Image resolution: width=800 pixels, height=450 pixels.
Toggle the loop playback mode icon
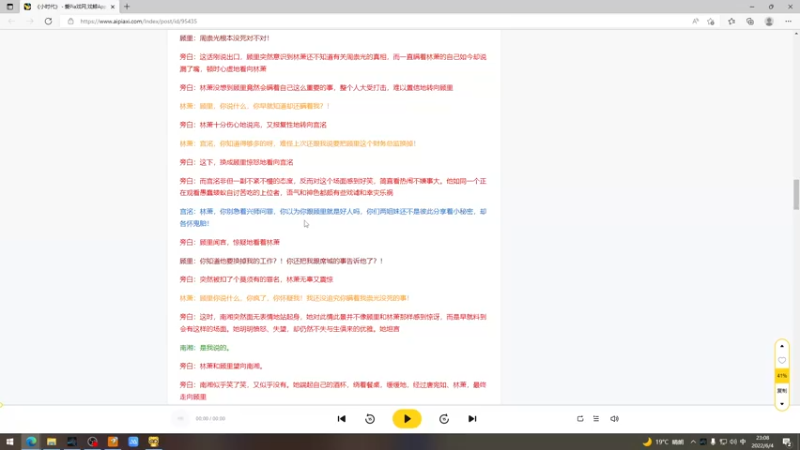pos(580,419)
